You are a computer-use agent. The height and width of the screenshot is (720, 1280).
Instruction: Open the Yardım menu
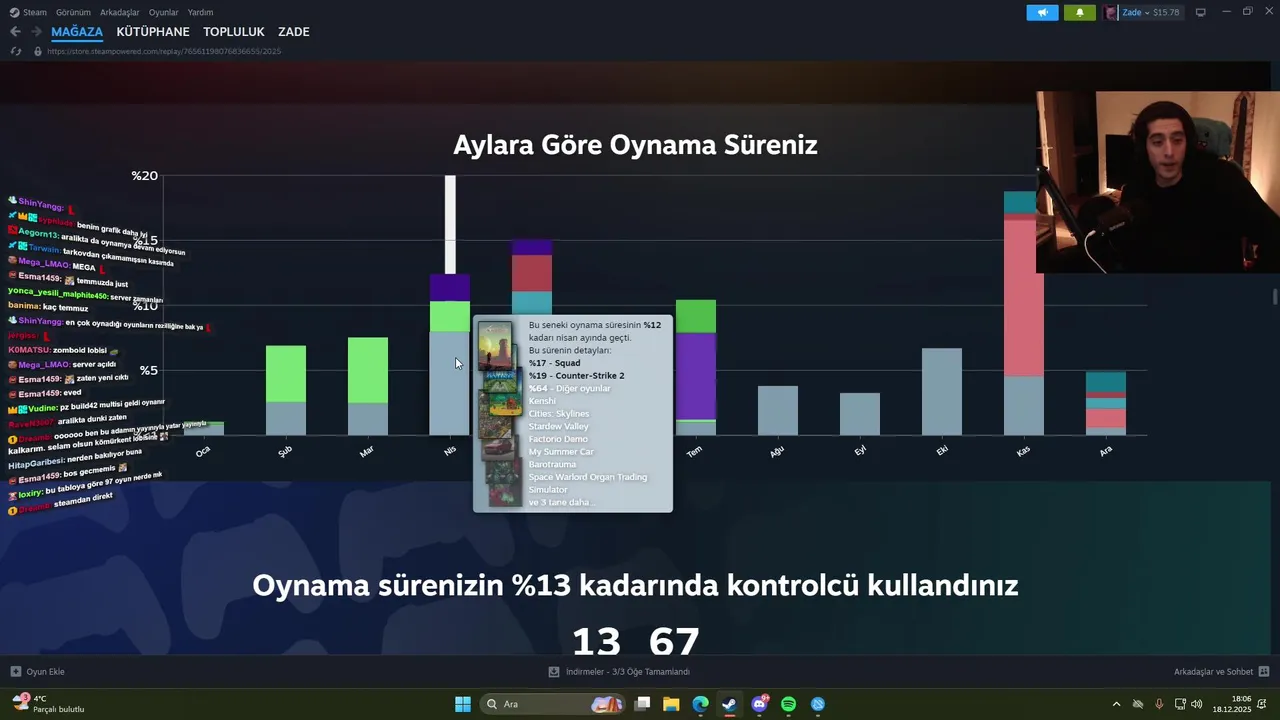pos(200,12)
